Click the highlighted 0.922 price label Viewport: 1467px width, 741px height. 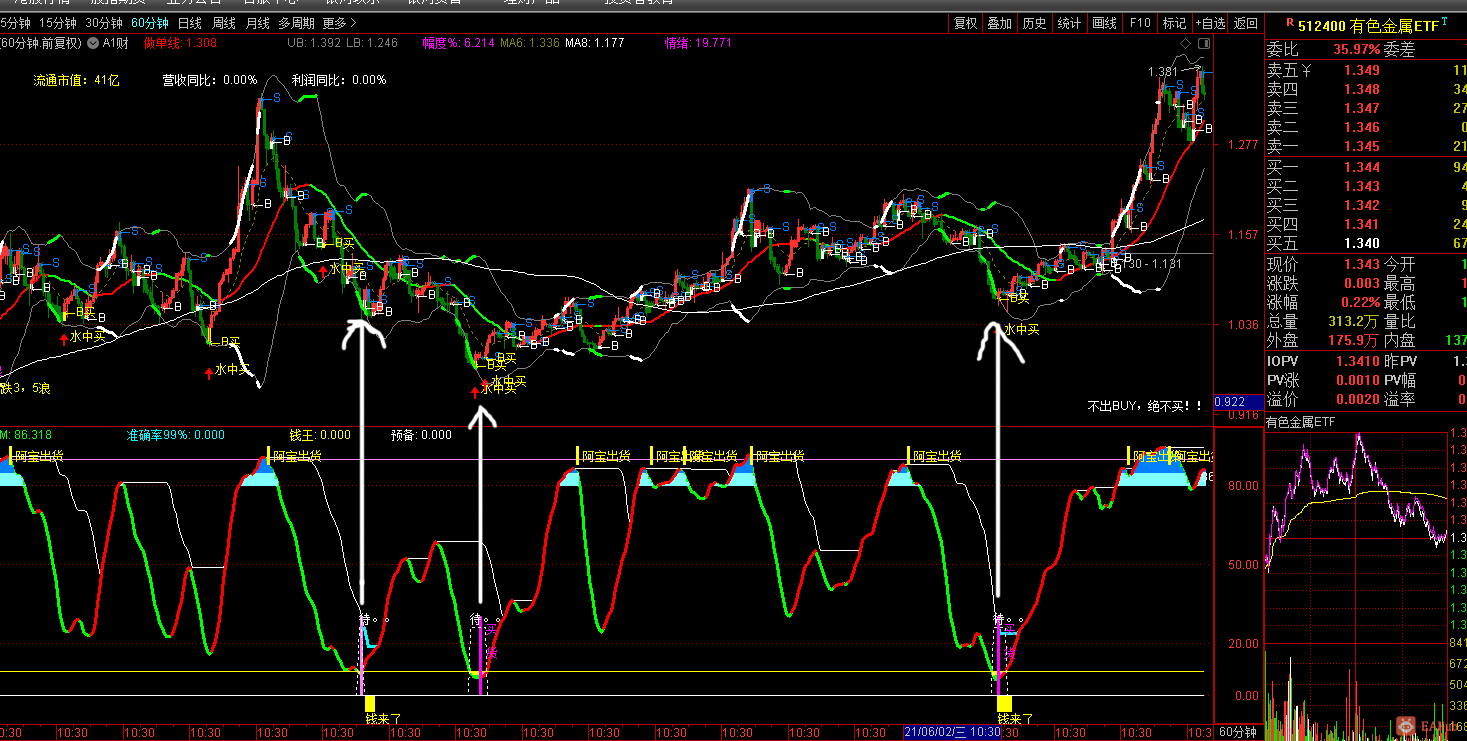coord(1236,402)
